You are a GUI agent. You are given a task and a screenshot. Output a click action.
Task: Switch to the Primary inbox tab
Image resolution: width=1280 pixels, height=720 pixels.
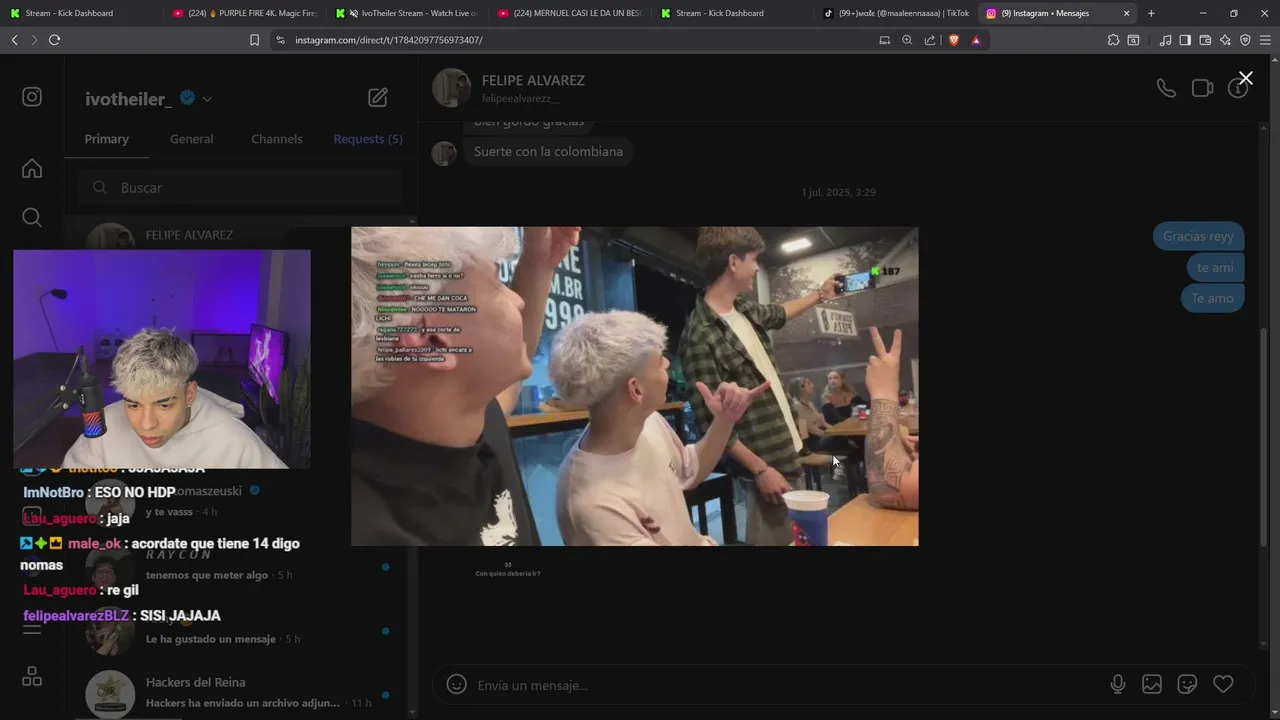(x=106, y=139)
